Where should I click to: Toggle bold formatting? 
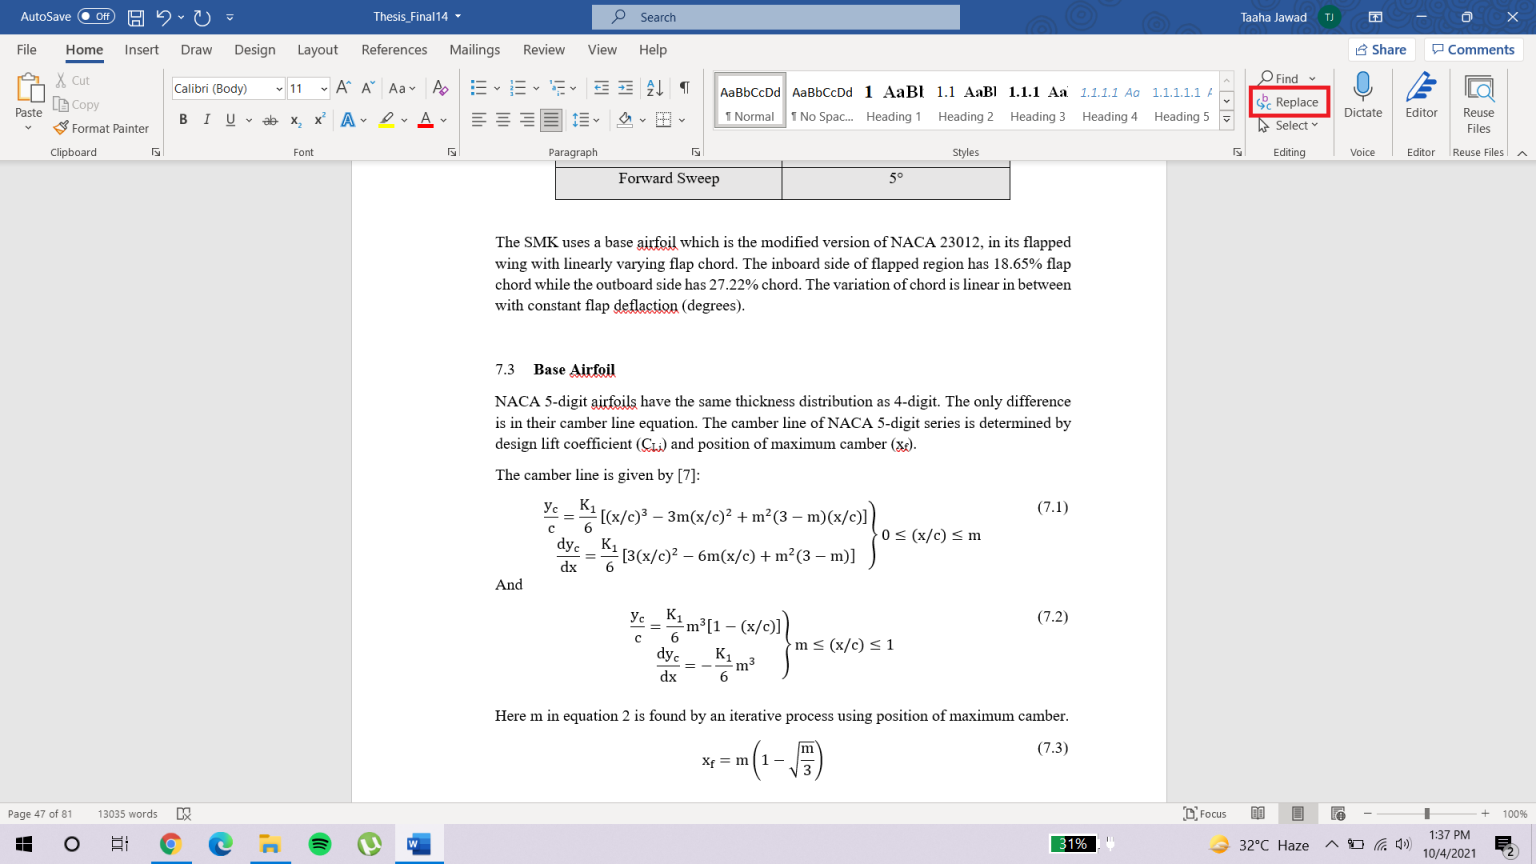pyautogui.click(x=183, y=118)
